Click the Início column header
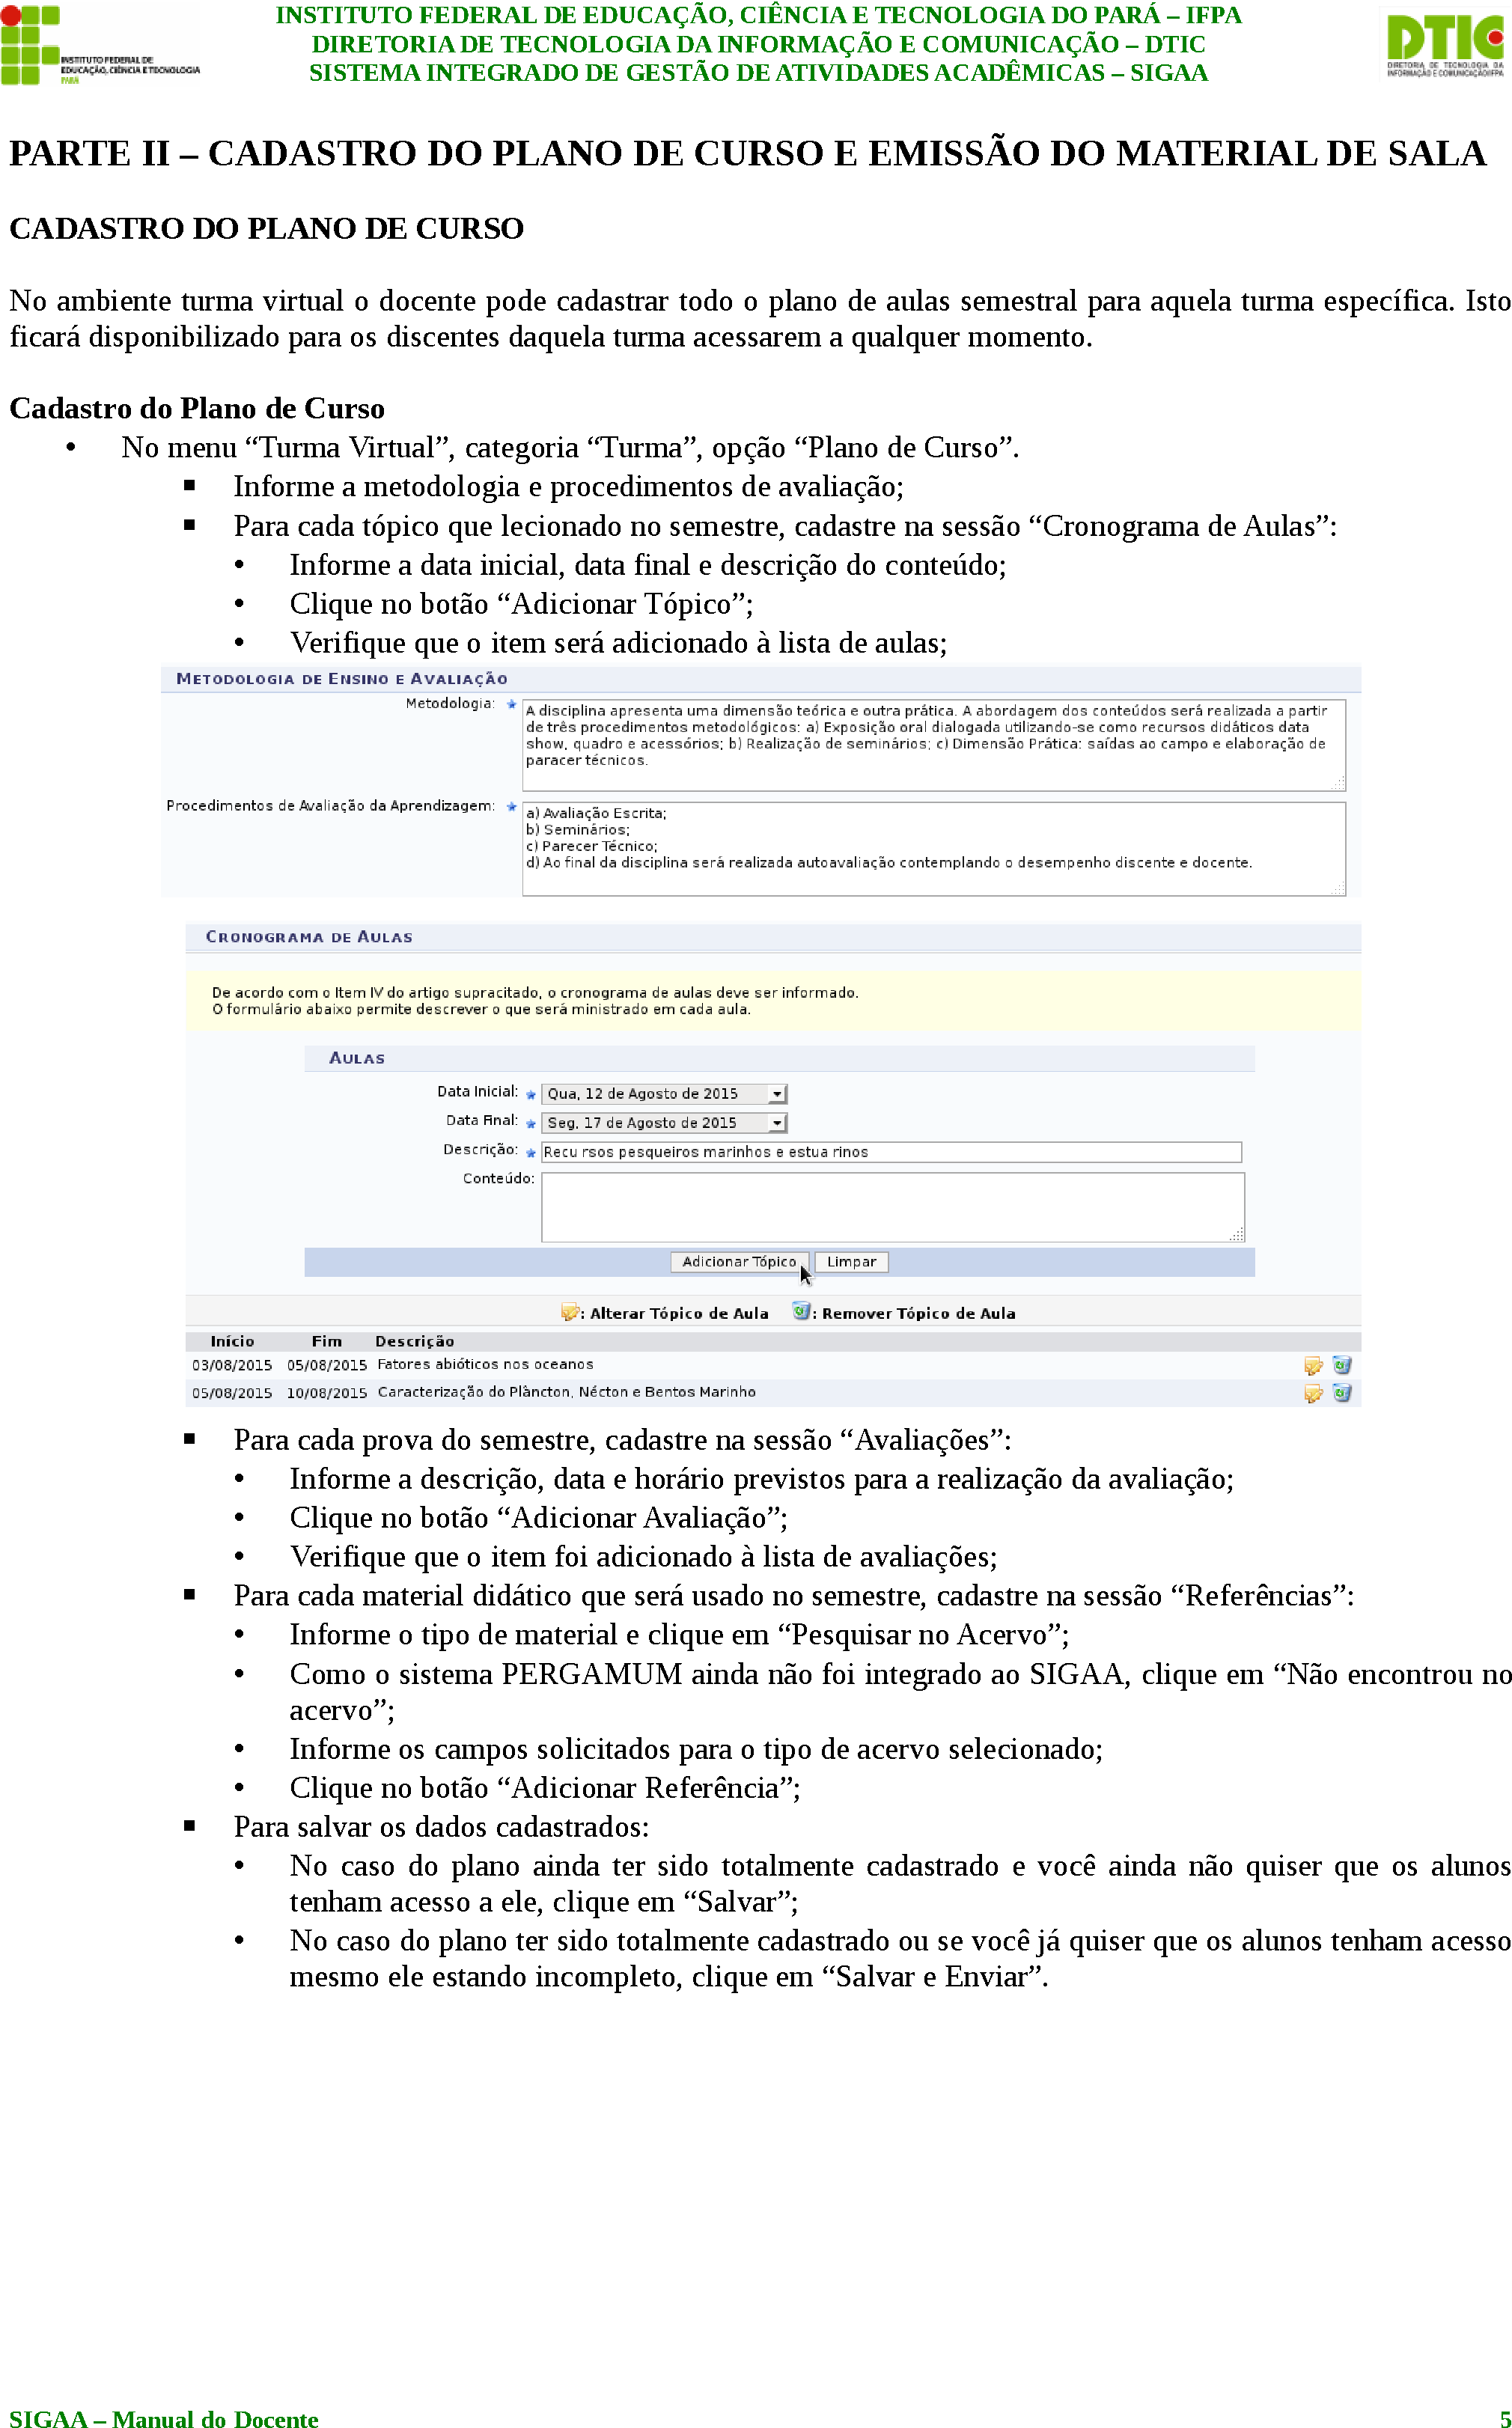This screenshot has height=2428, width=1512. click(x=232, y=1341)
